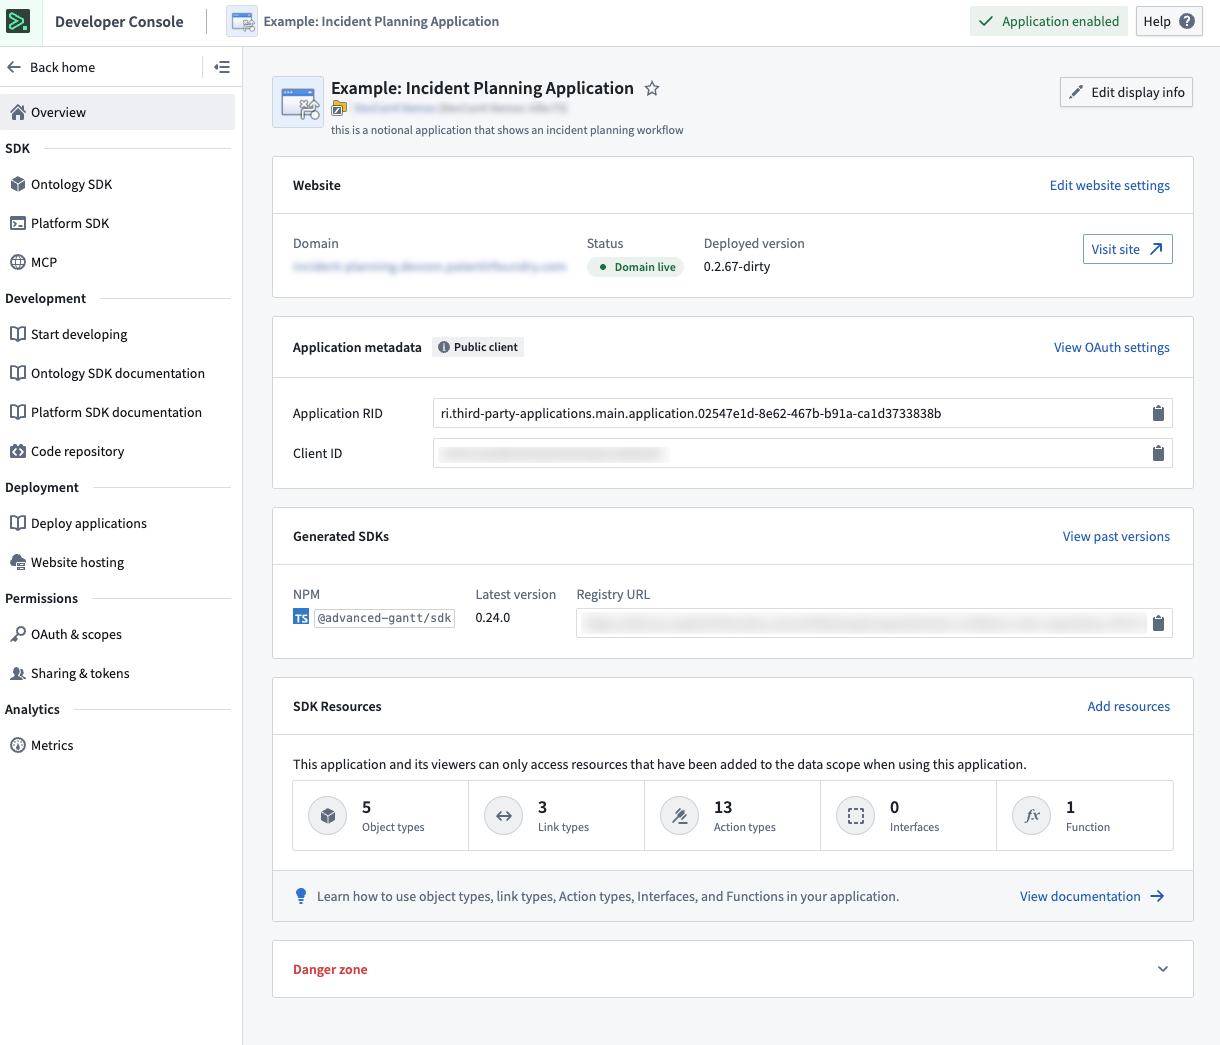Open Code repository in the sidebar

pyautogui.click(x=118, y=451)
